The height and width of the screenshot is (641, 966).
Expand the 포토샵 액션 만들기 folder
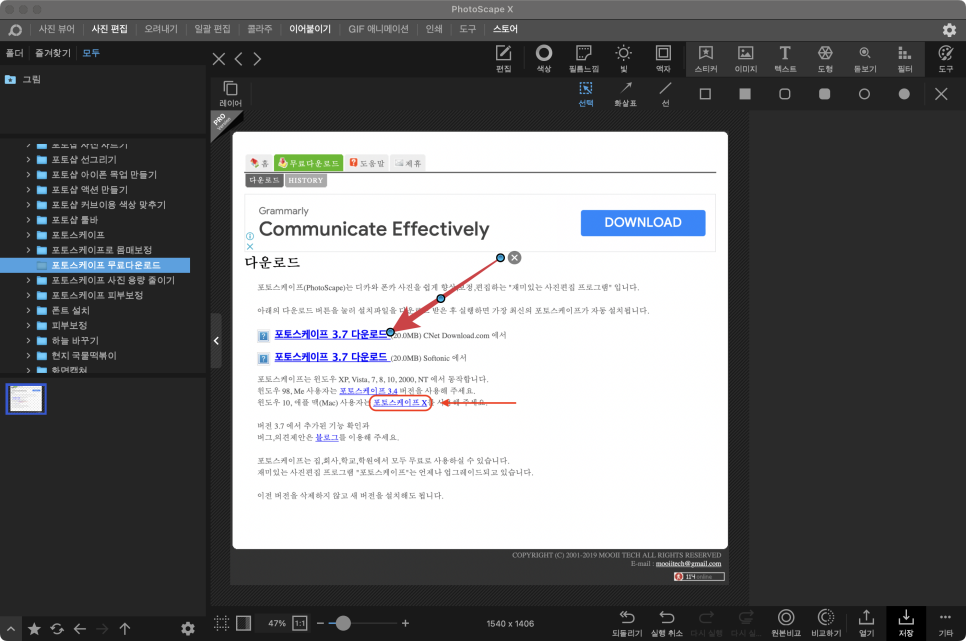point(28,189)
